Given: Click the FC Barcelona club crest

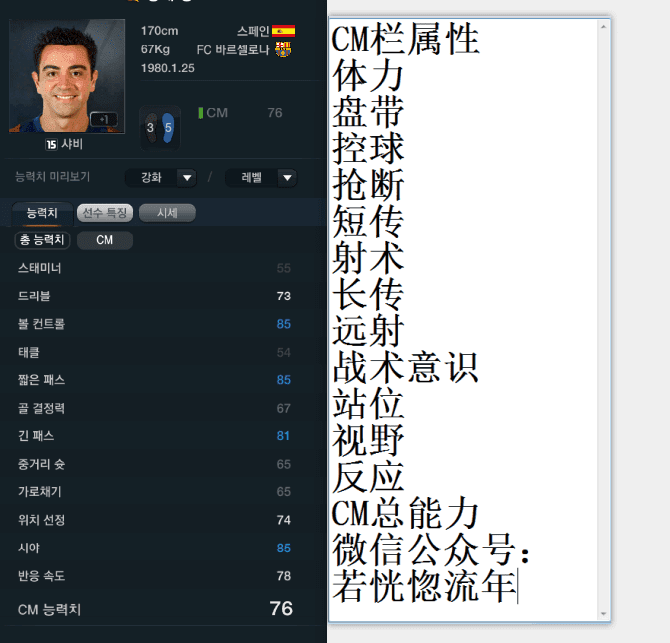Looking at the screenshot, I should (283, 50).
